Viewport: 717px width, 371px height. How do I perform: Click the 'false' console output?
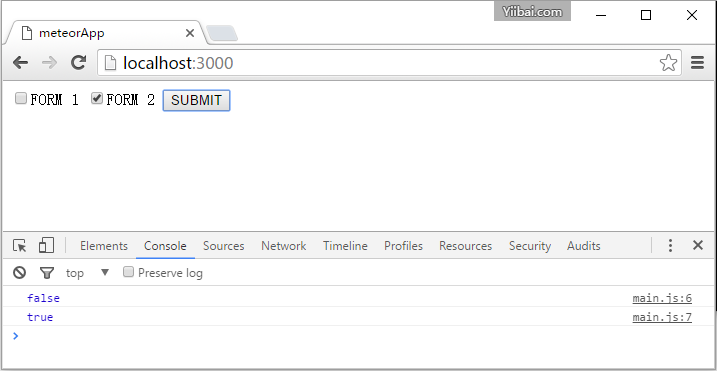point(43,298)
